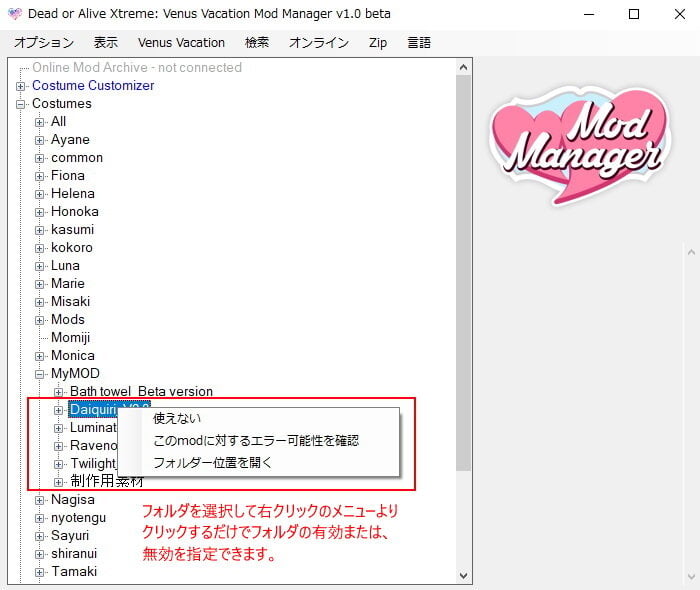Expand the 制作用素材 node
Image resolution: width=700 pixels, height=590 pixels.
[58, 482]
